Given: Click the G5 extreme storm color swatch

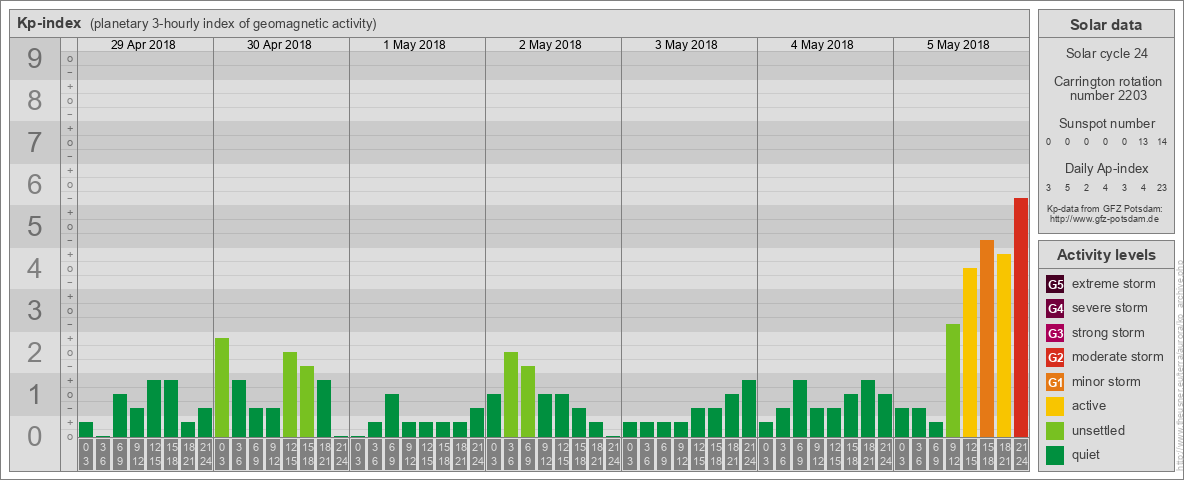Looking at the screenshot, I should point(1056,285).
